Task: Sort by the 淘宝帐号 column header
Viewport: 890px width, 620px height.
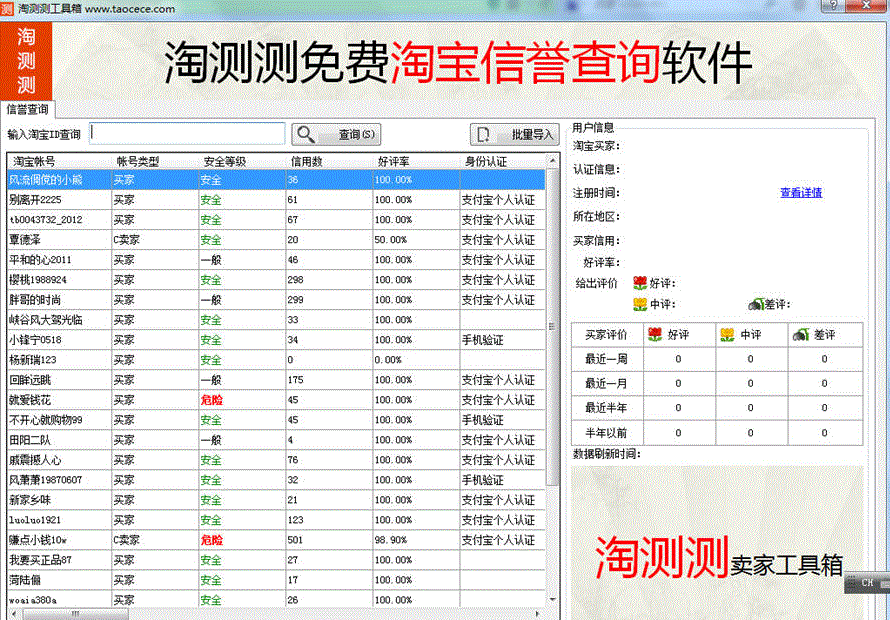Action: (35, 161)
